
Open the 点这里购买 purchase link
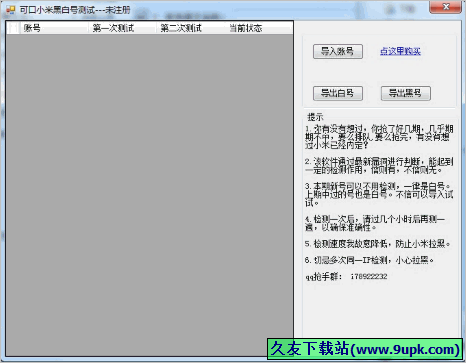coord(400,51)
